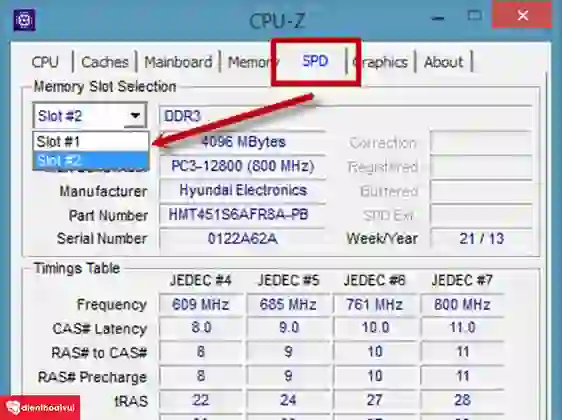Switch to the Graphics tab
The width and height of the screenshot is (562, 420).
(x=381, y=62)
